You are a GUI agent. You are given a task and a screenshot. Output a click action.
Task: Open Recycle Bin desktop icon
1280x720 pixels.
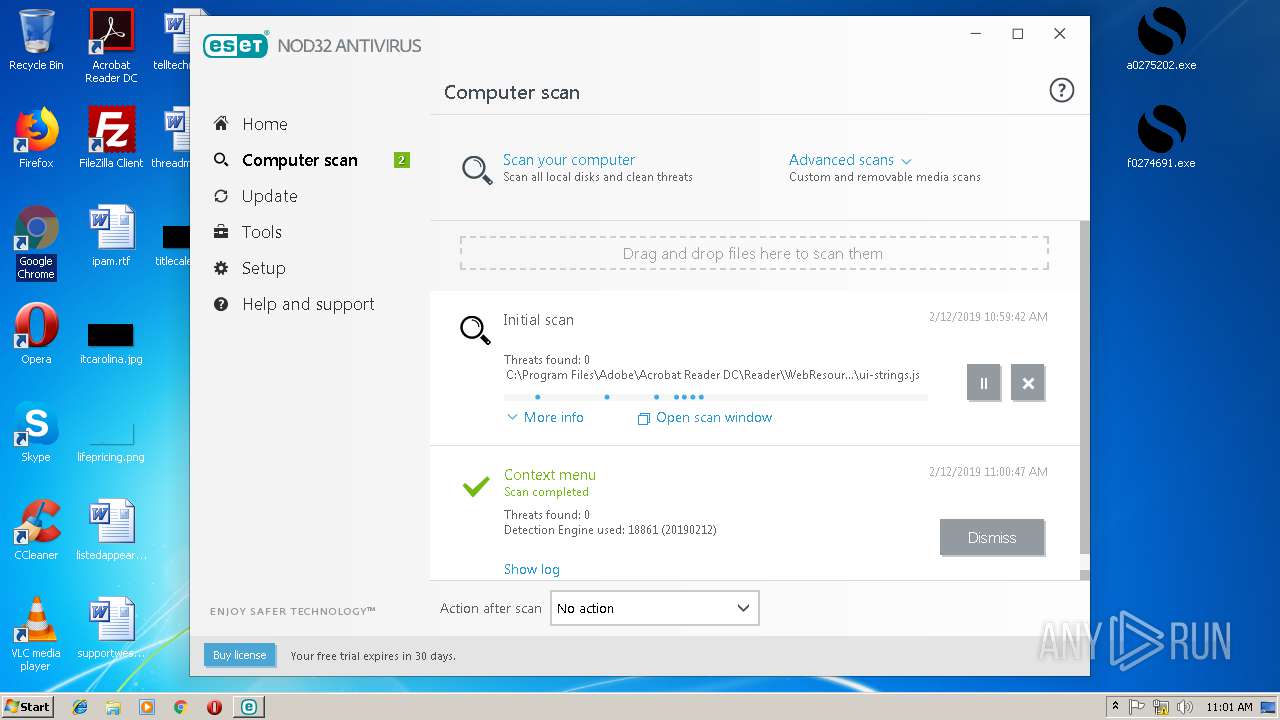36,40
